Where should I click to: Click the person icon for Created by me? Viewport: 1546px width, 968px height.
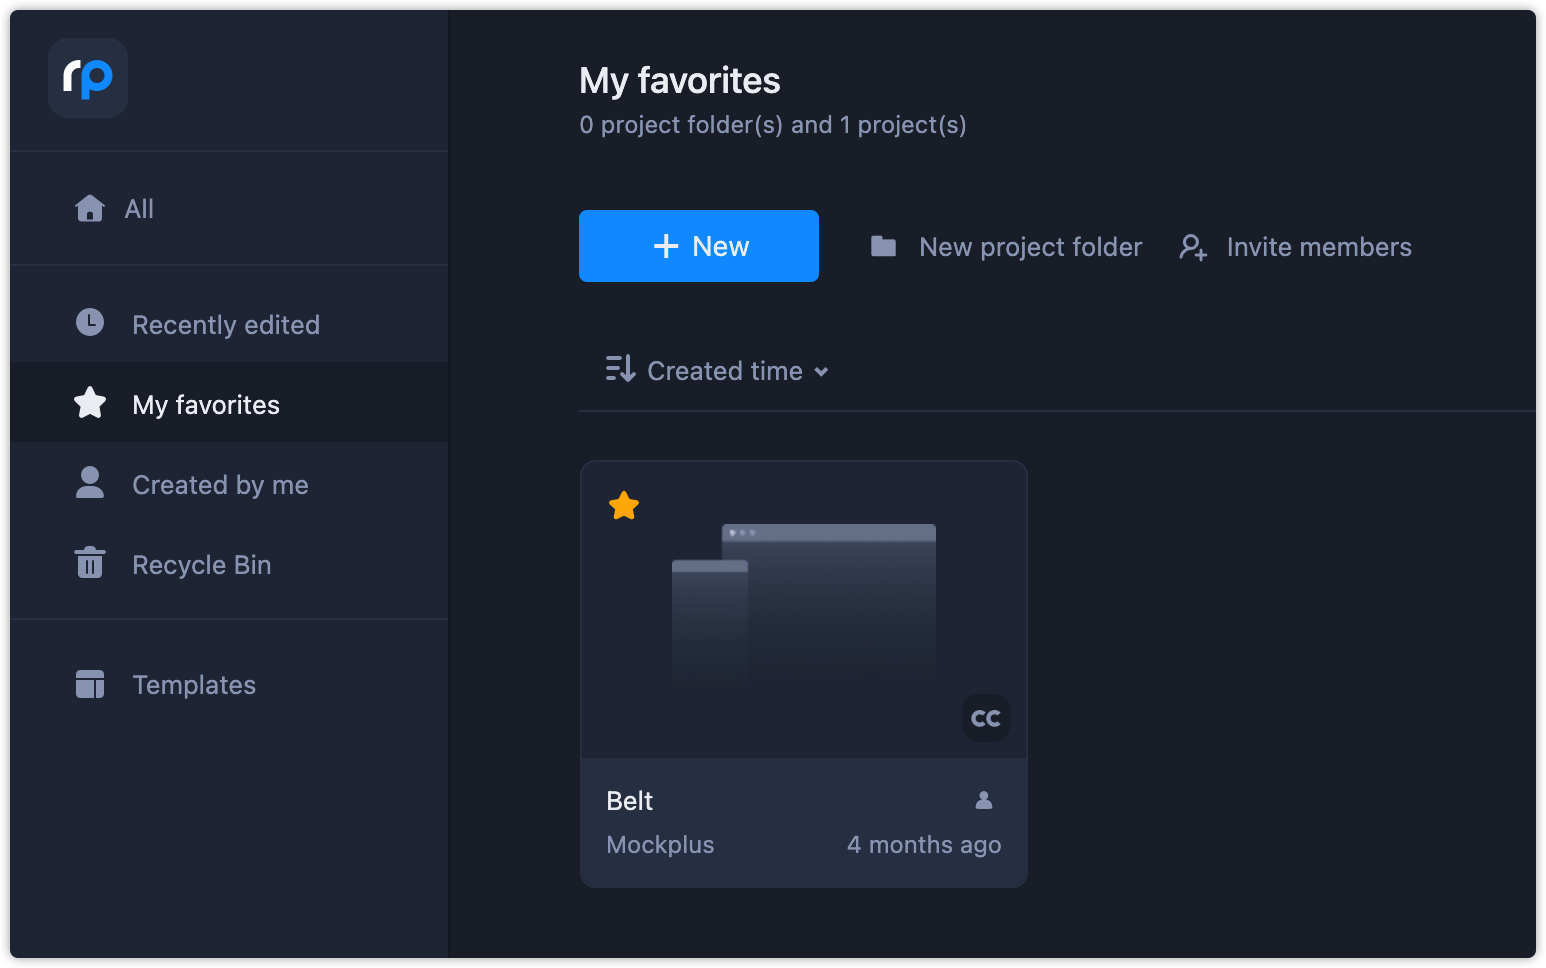tap(90, 482)
